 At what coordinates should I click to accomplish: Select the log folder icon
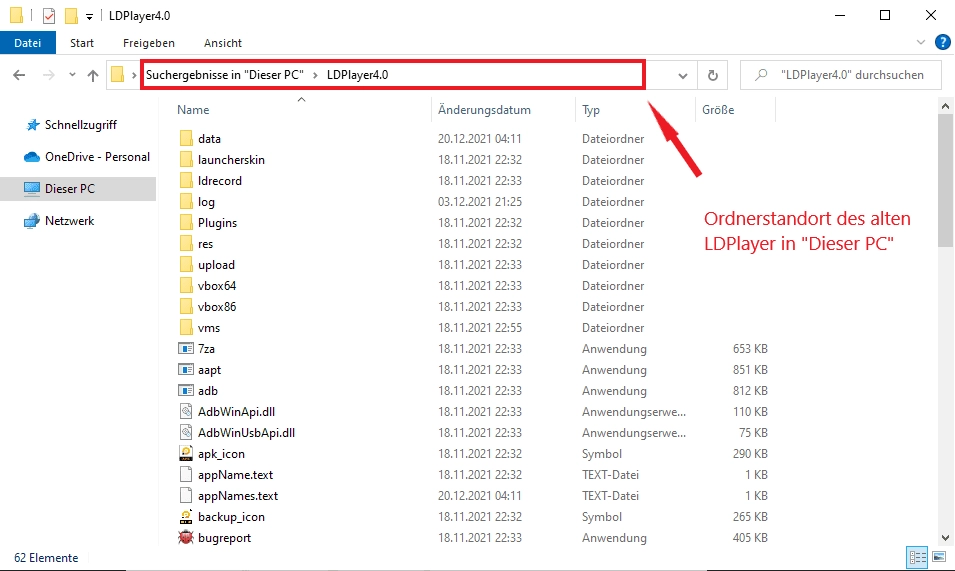pyautogui.click(x=186, y=201)
